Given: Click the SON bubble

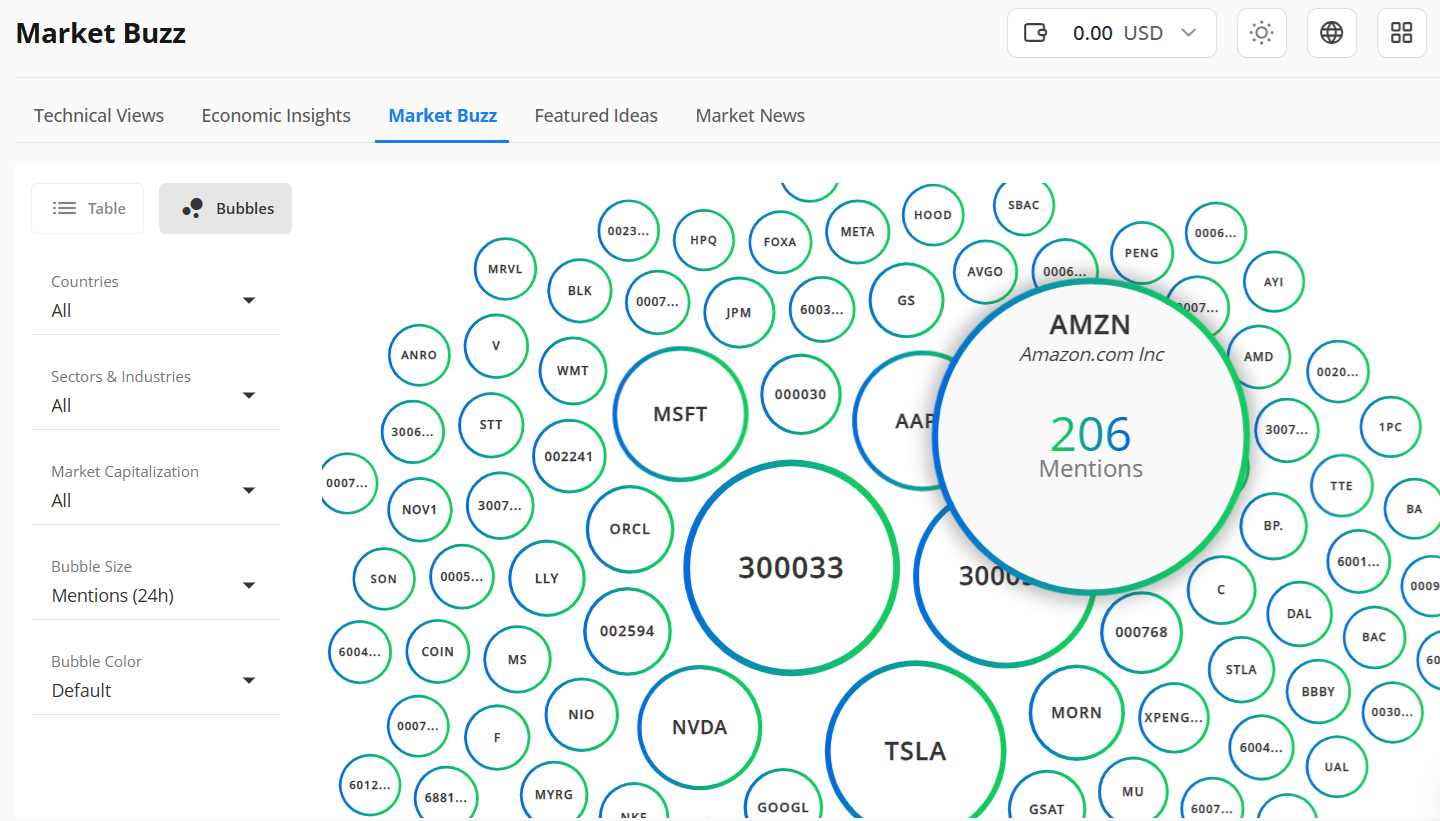Looking at the screenshot, I should pos(384,579).
